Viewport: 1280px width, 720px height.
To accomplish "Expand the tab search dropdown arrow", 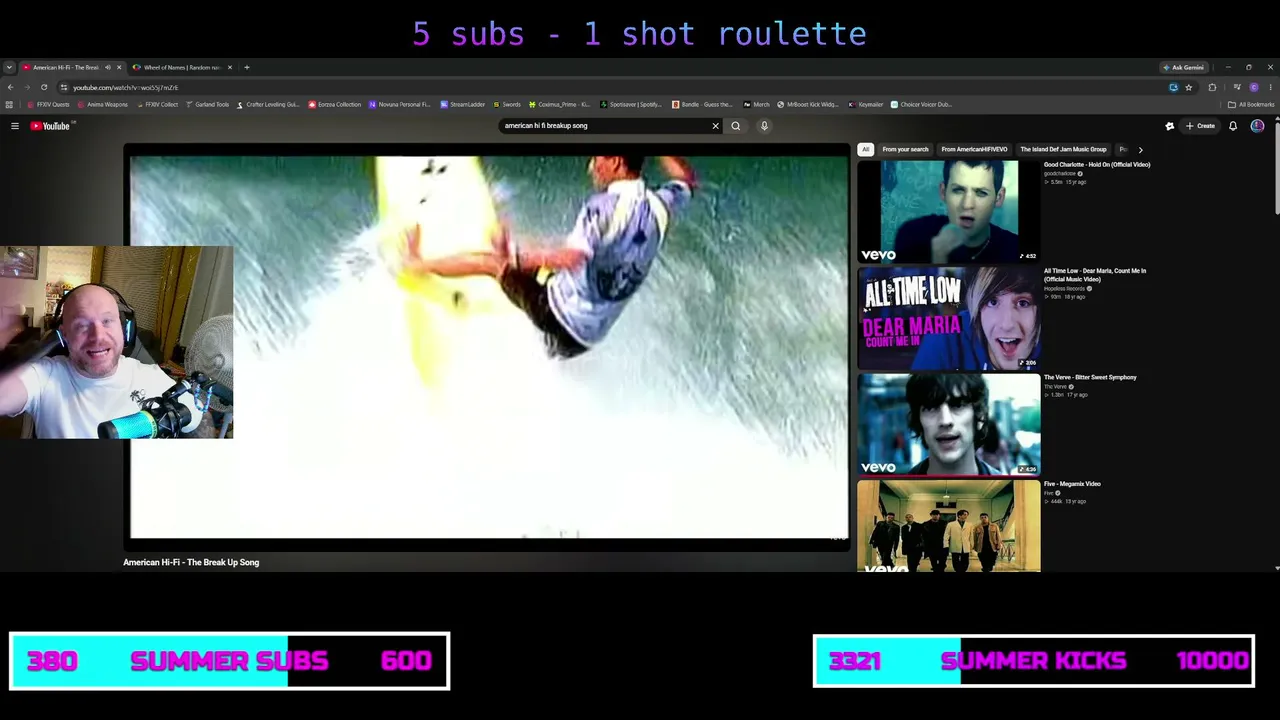I will point(9,67).
